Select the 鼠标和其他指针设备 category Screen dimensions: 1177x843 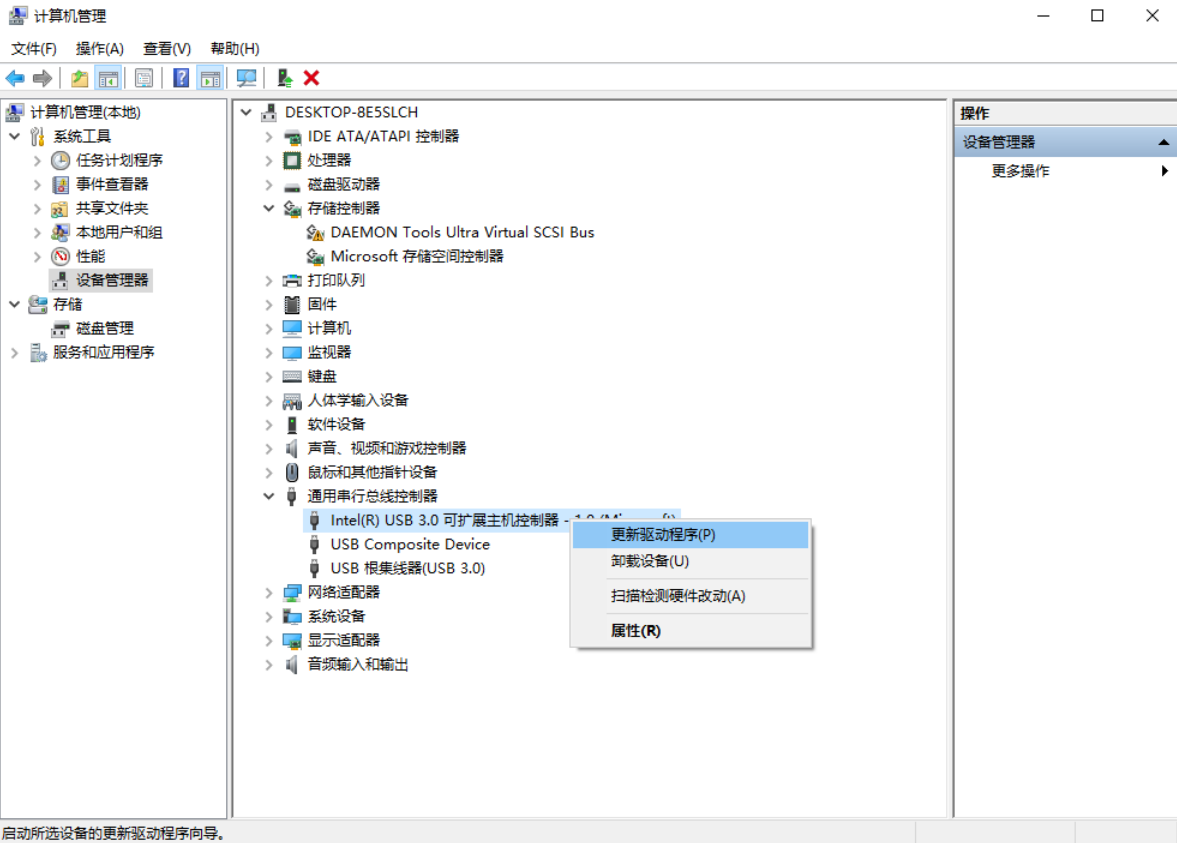click(x=372, y=472)
